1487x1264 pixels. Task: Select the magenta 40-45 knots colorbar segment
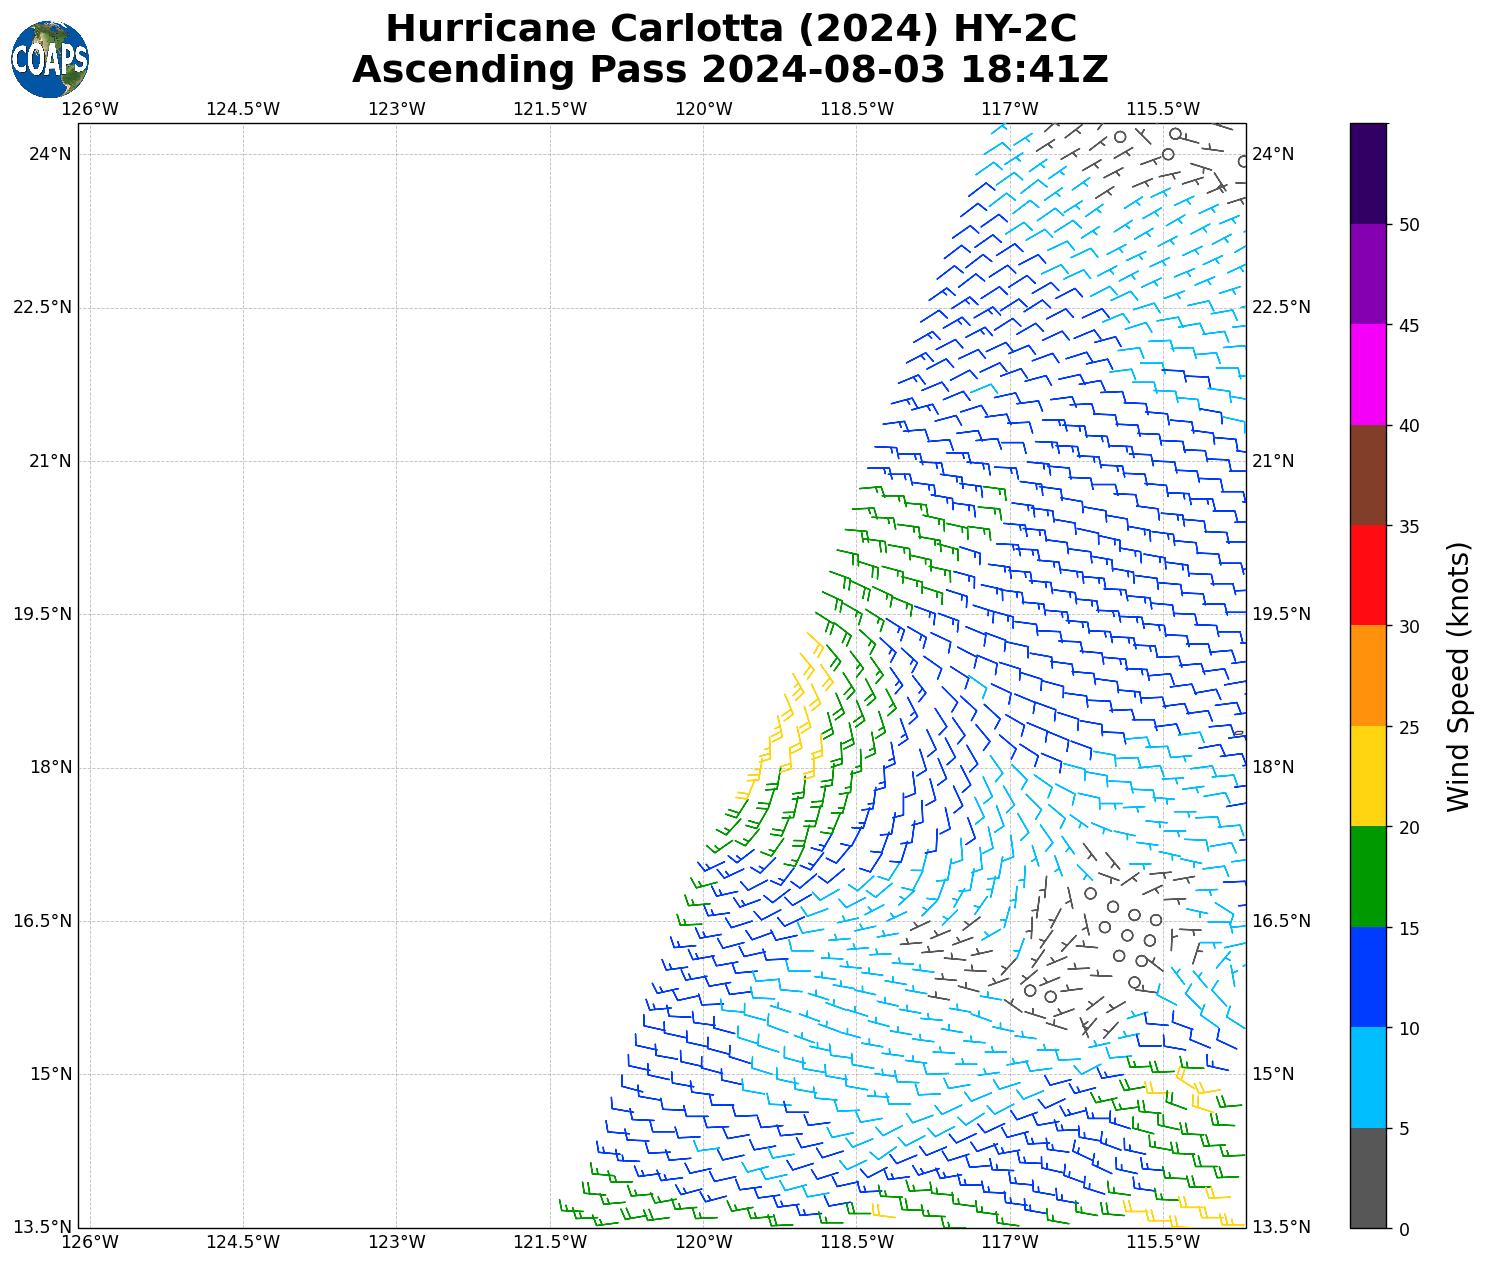[x=1367, y=374]
